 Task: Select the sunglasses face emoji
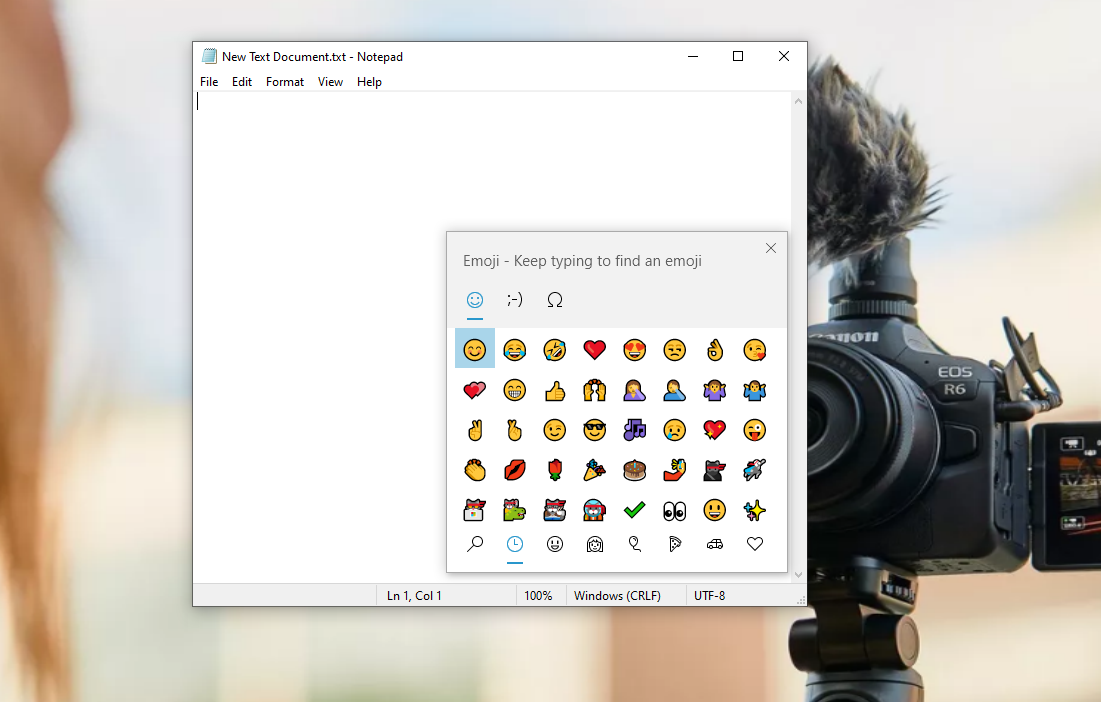(595, 430)
